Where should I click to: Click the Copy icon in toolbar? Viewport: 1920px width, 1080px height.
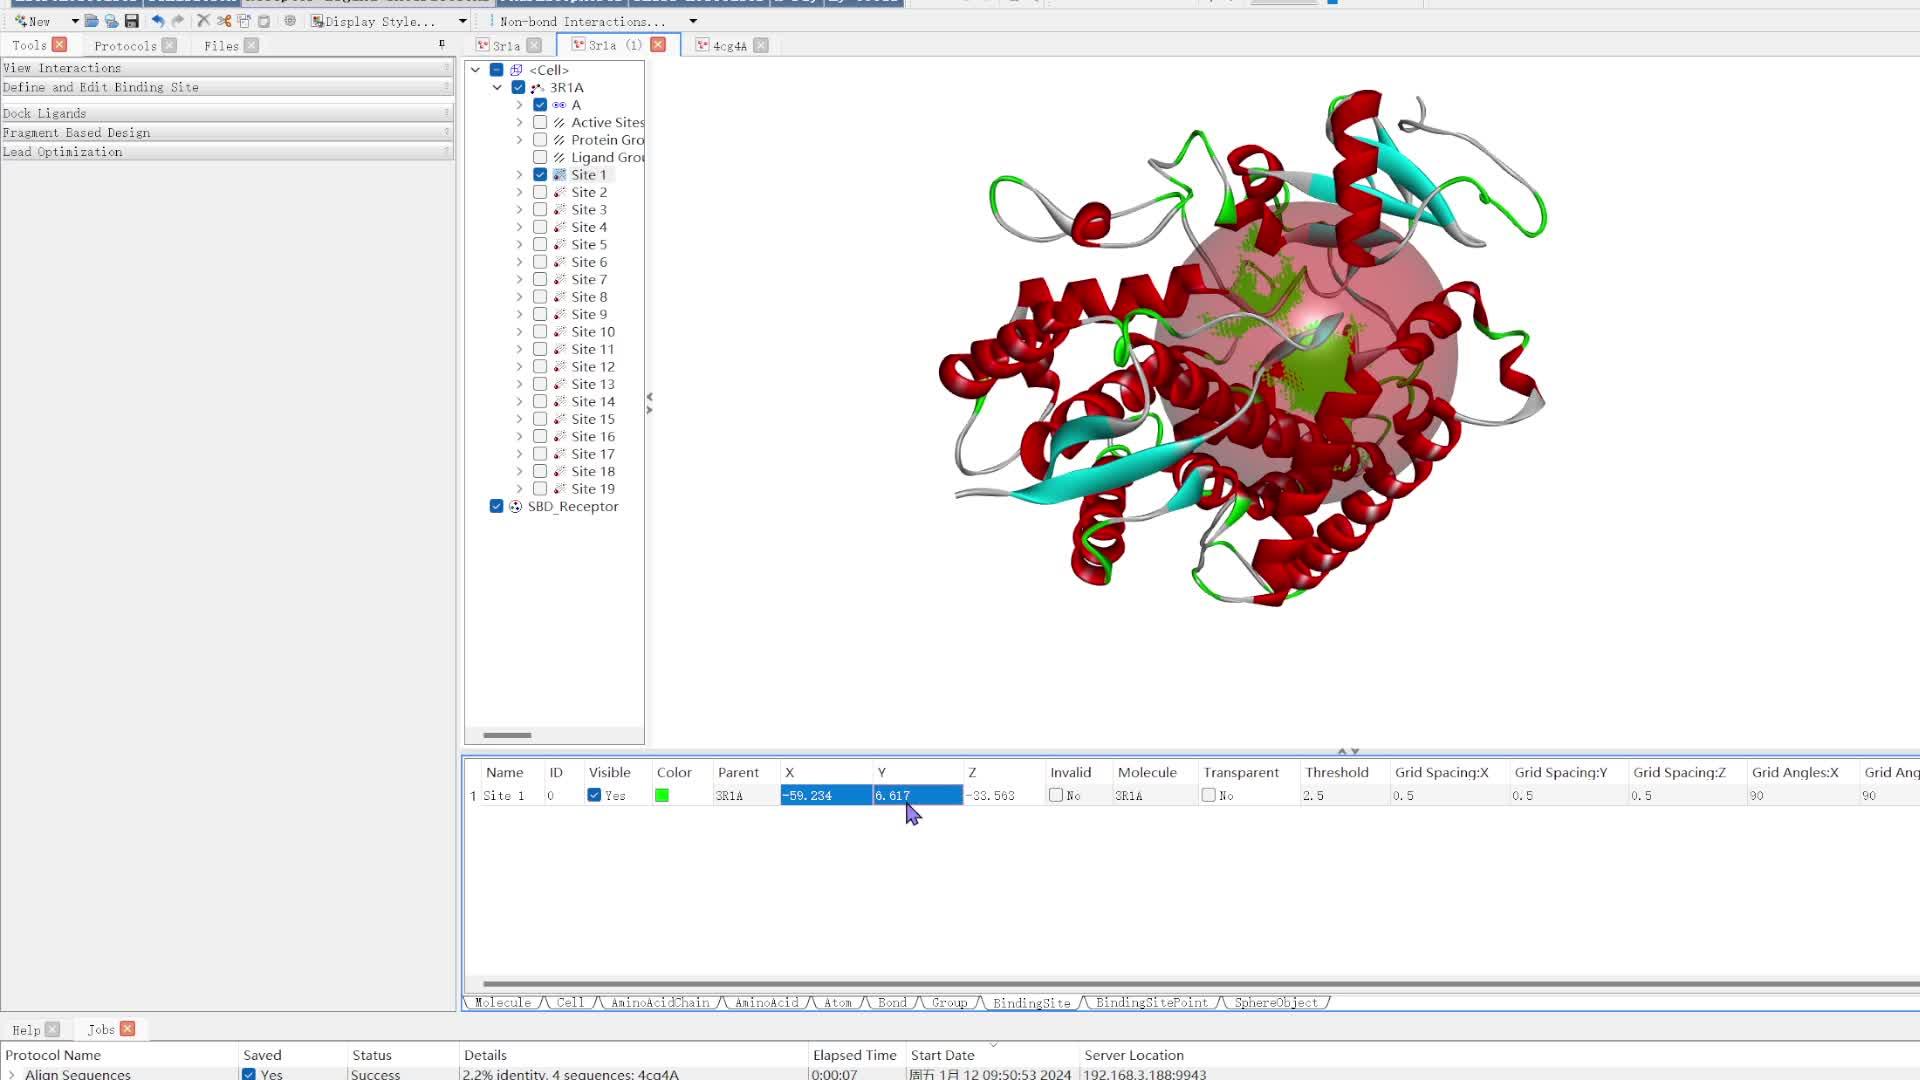coord(244,21)
